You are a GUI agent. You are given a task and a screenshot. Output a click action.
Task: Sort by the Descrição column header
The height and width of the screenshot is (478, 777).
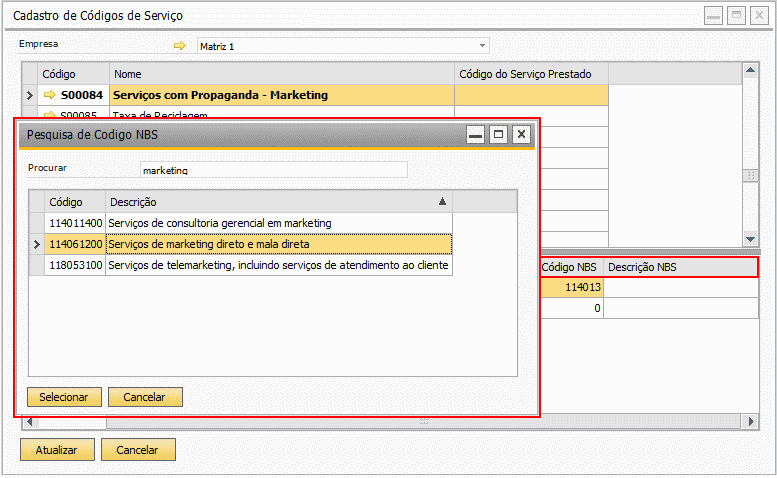[278, 202]
